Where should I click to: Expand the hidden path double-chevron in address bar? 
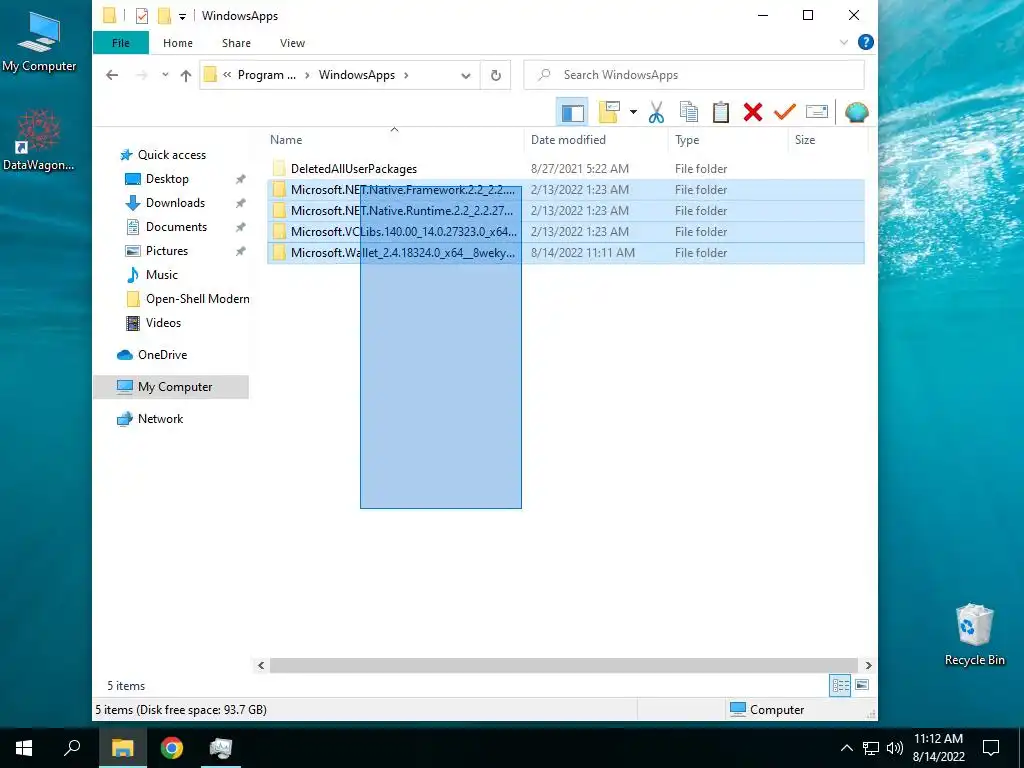pos(227,75)
